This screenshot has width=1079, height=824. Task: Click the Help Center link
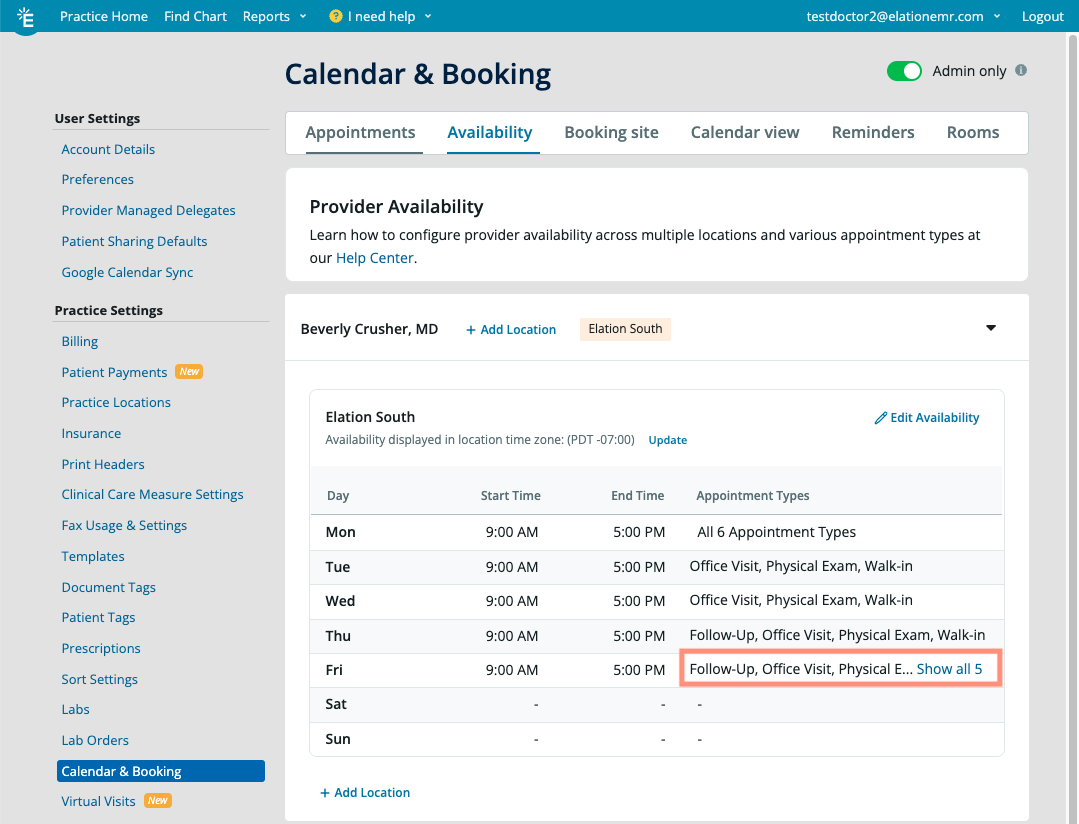375,258
